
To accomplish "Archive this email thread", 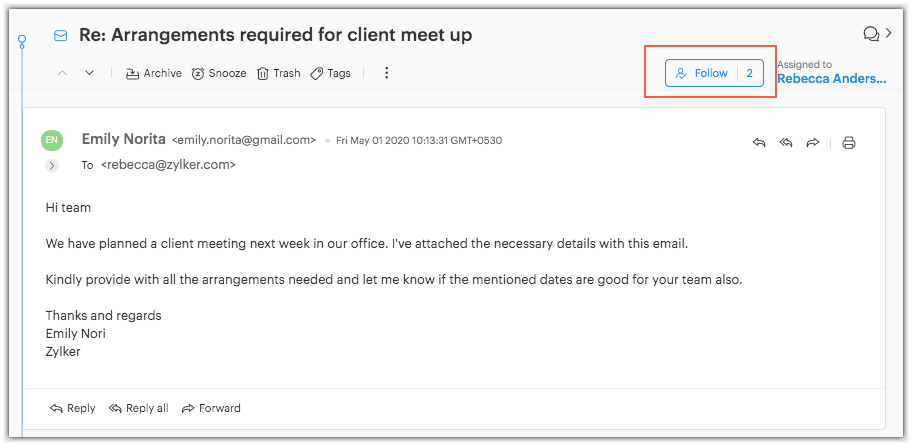I will coord(153,73).
